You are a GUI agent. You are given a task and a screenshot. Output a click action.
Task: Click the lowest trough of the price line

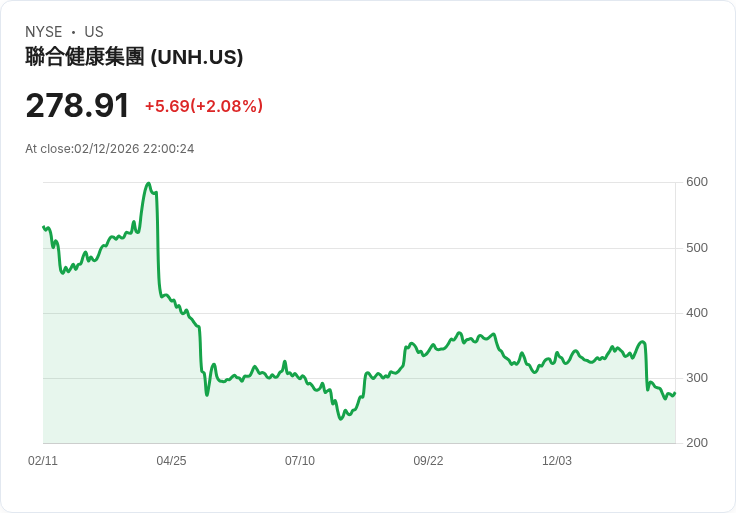341,418
